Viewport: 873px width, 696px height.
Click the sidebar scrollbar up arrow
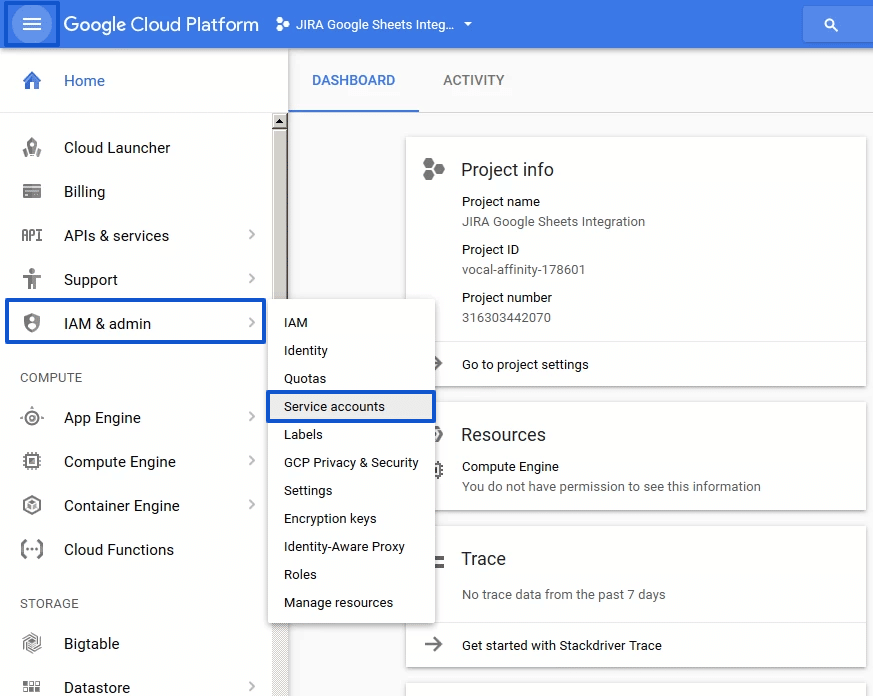(x=279, y=121)
